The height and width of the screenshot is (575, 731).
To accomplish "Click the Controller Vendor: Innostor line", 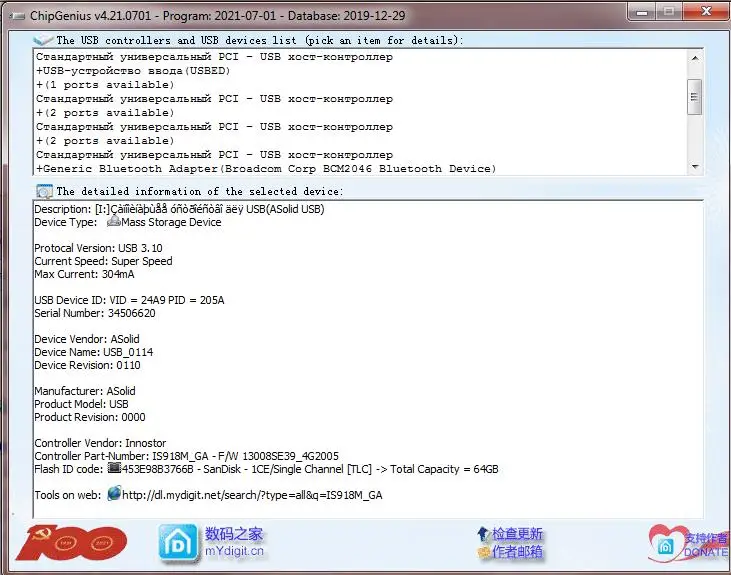I will coord(100,443).
